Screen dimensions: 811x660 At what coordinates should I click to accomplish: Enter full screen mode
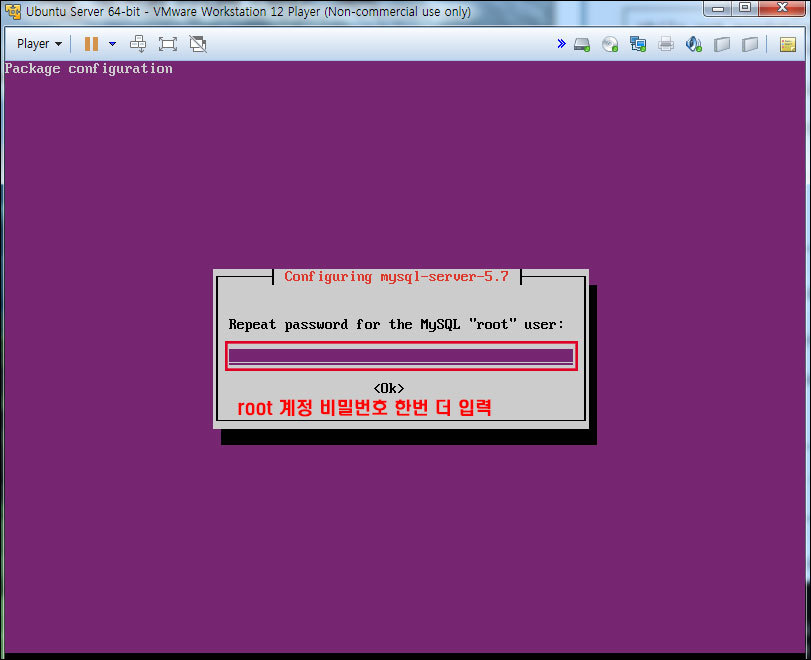click(168, 44)
